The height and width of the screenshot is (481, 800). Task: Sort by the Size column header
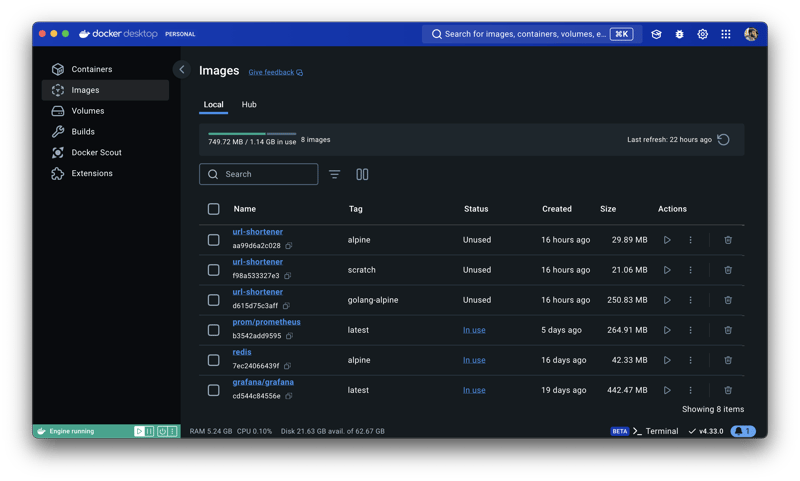608,209
